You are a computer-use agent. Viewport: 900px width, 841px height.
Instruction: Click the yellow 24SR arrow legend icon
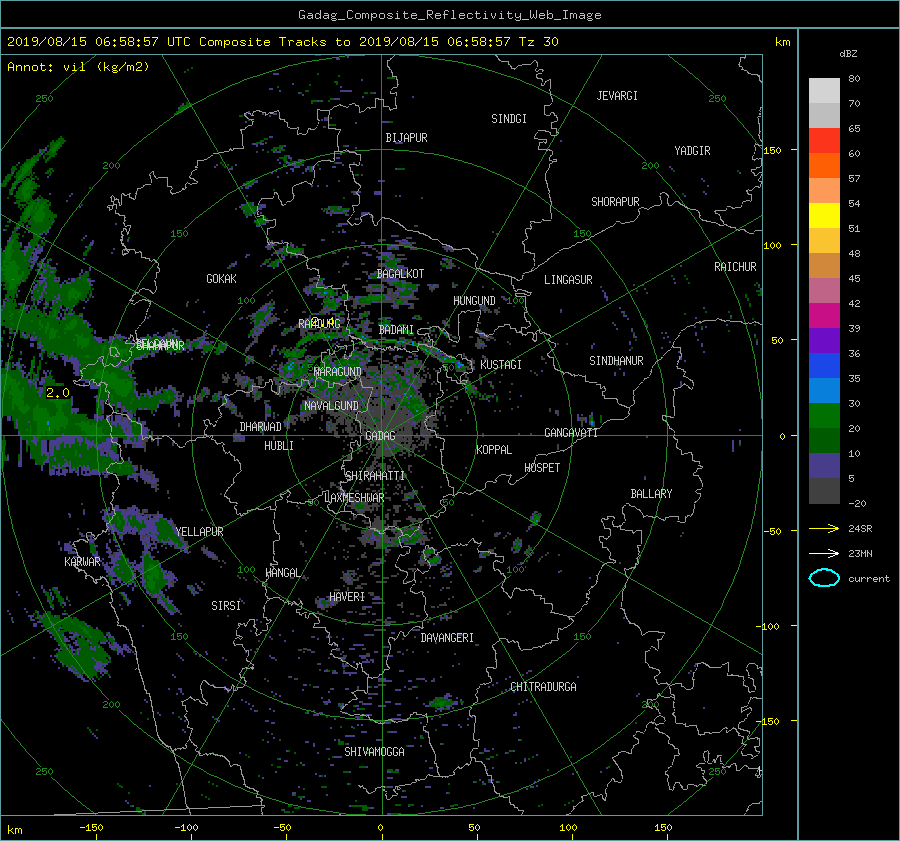pyautogui.click(x=824, y=528)
